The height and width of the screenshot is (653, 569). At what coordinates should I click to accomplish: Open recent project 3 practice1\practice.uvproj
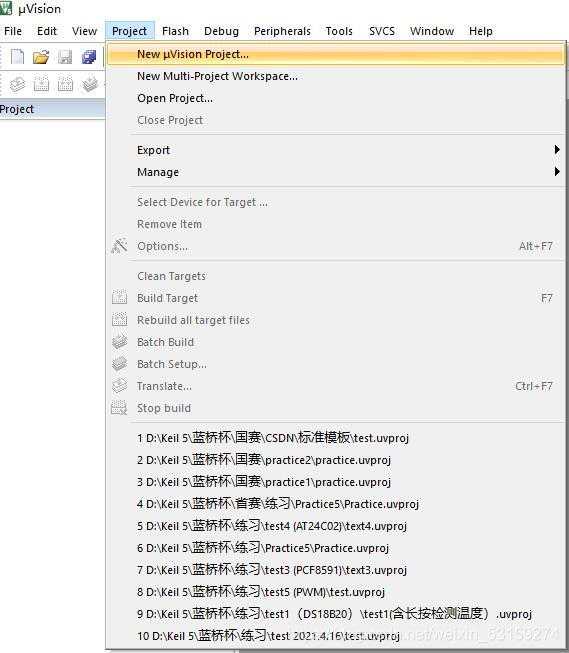[x=336, y=482]
